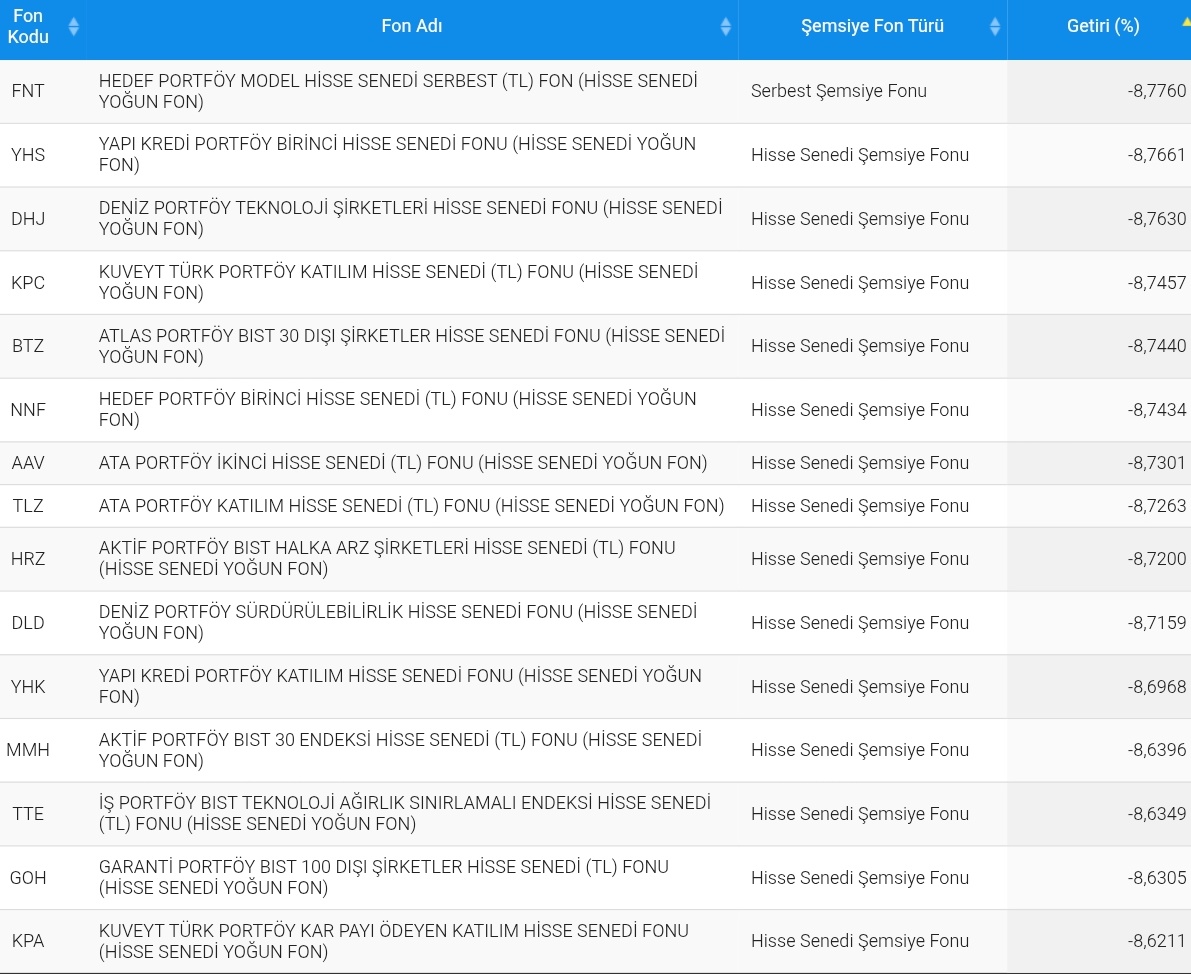Viewport: 1191px width, 975px height.
Task: Click the Fon Adı column header
Action: tap(412, 26)
